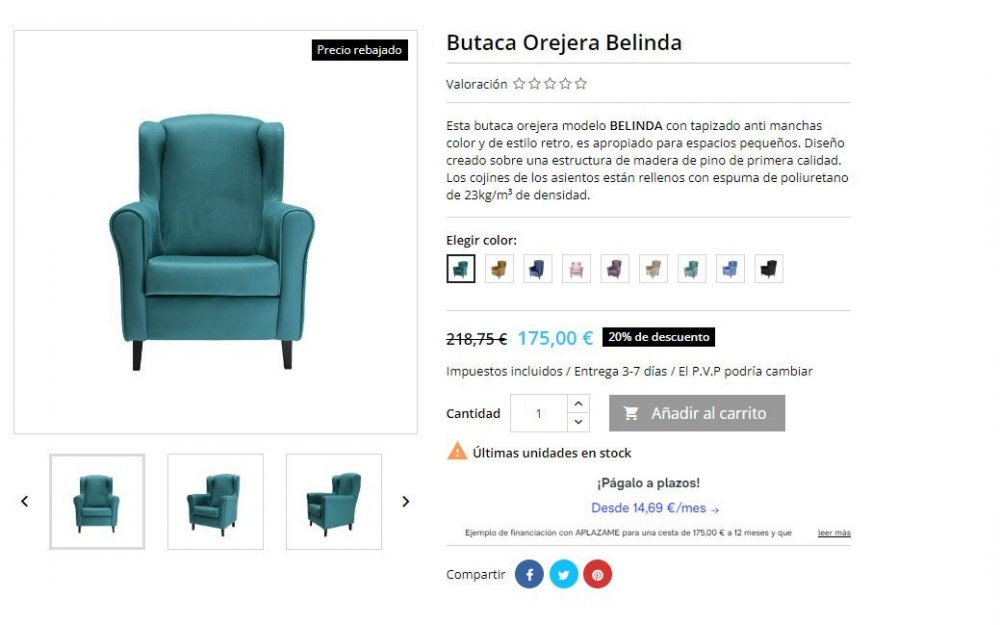Open the Desde 14,69 €/mes financing link
Viewport: 1000px width, 625px height.
(x=655, y=508)
